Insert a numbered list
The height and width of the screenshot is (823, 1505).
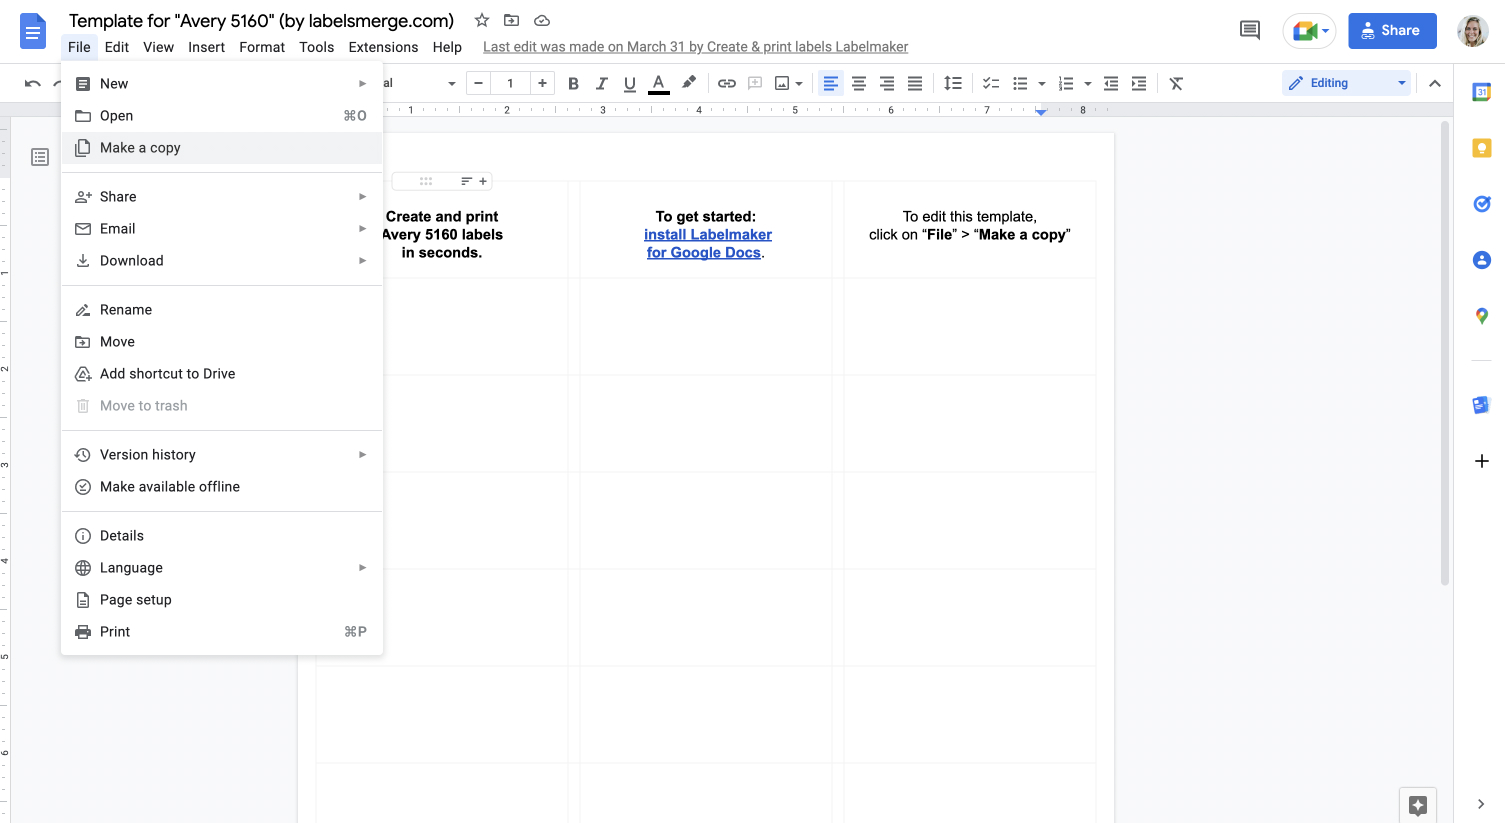click(1066, 84)
